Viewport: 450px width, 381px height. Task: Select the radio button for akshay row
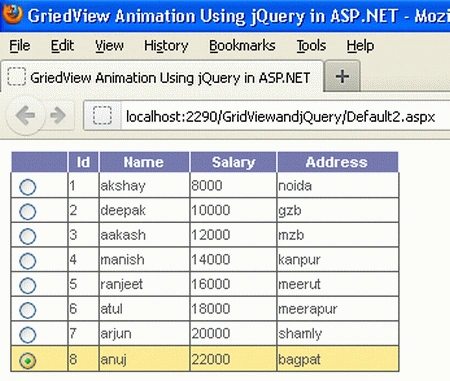coord(27,187)
